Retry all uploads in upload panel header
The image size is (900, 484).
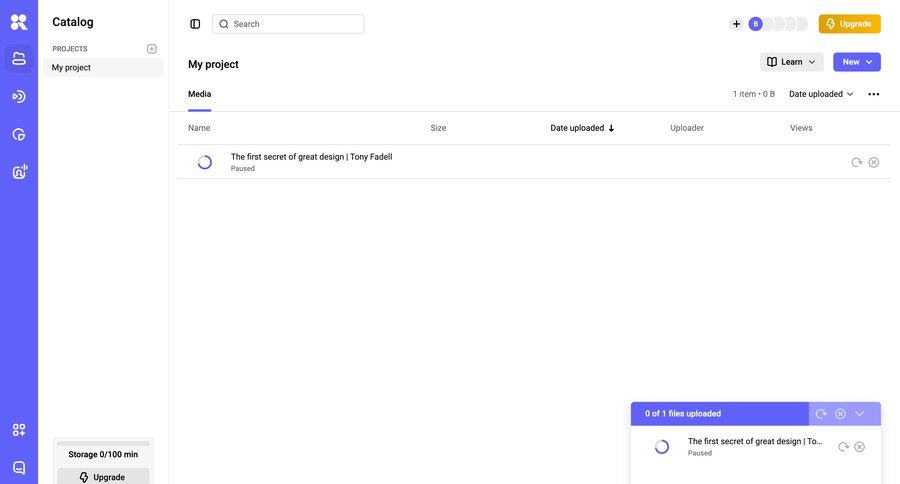(821, 414)
